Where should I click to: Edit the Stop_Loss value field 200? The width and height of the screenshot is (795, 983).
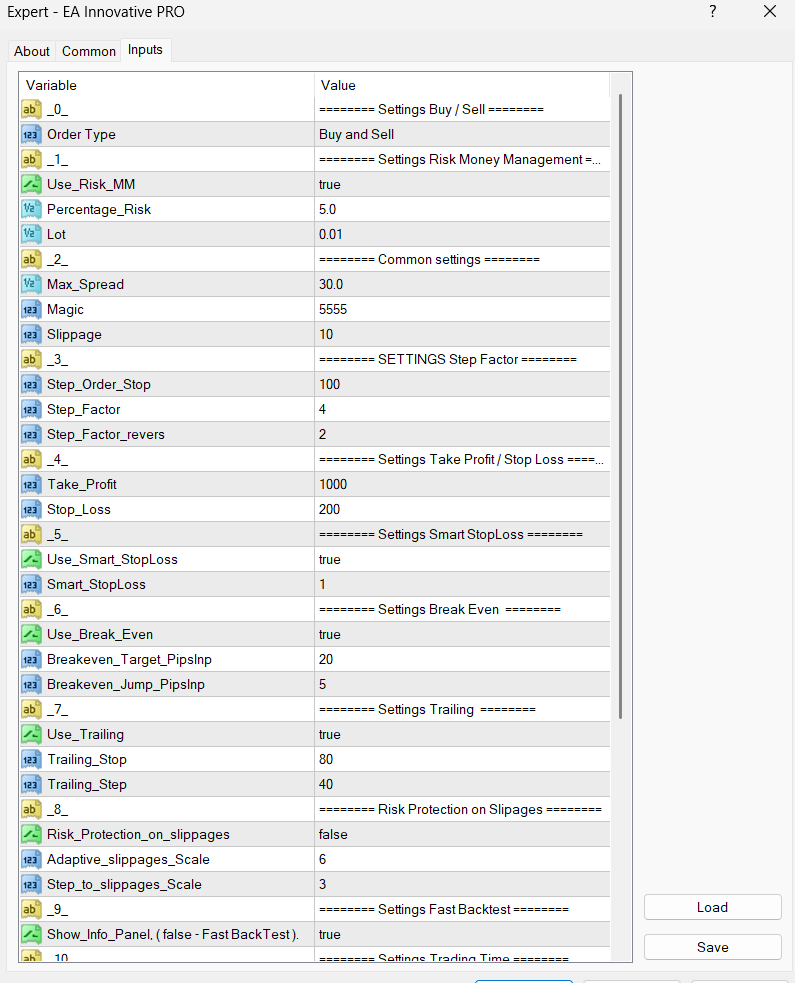(461, 509)
